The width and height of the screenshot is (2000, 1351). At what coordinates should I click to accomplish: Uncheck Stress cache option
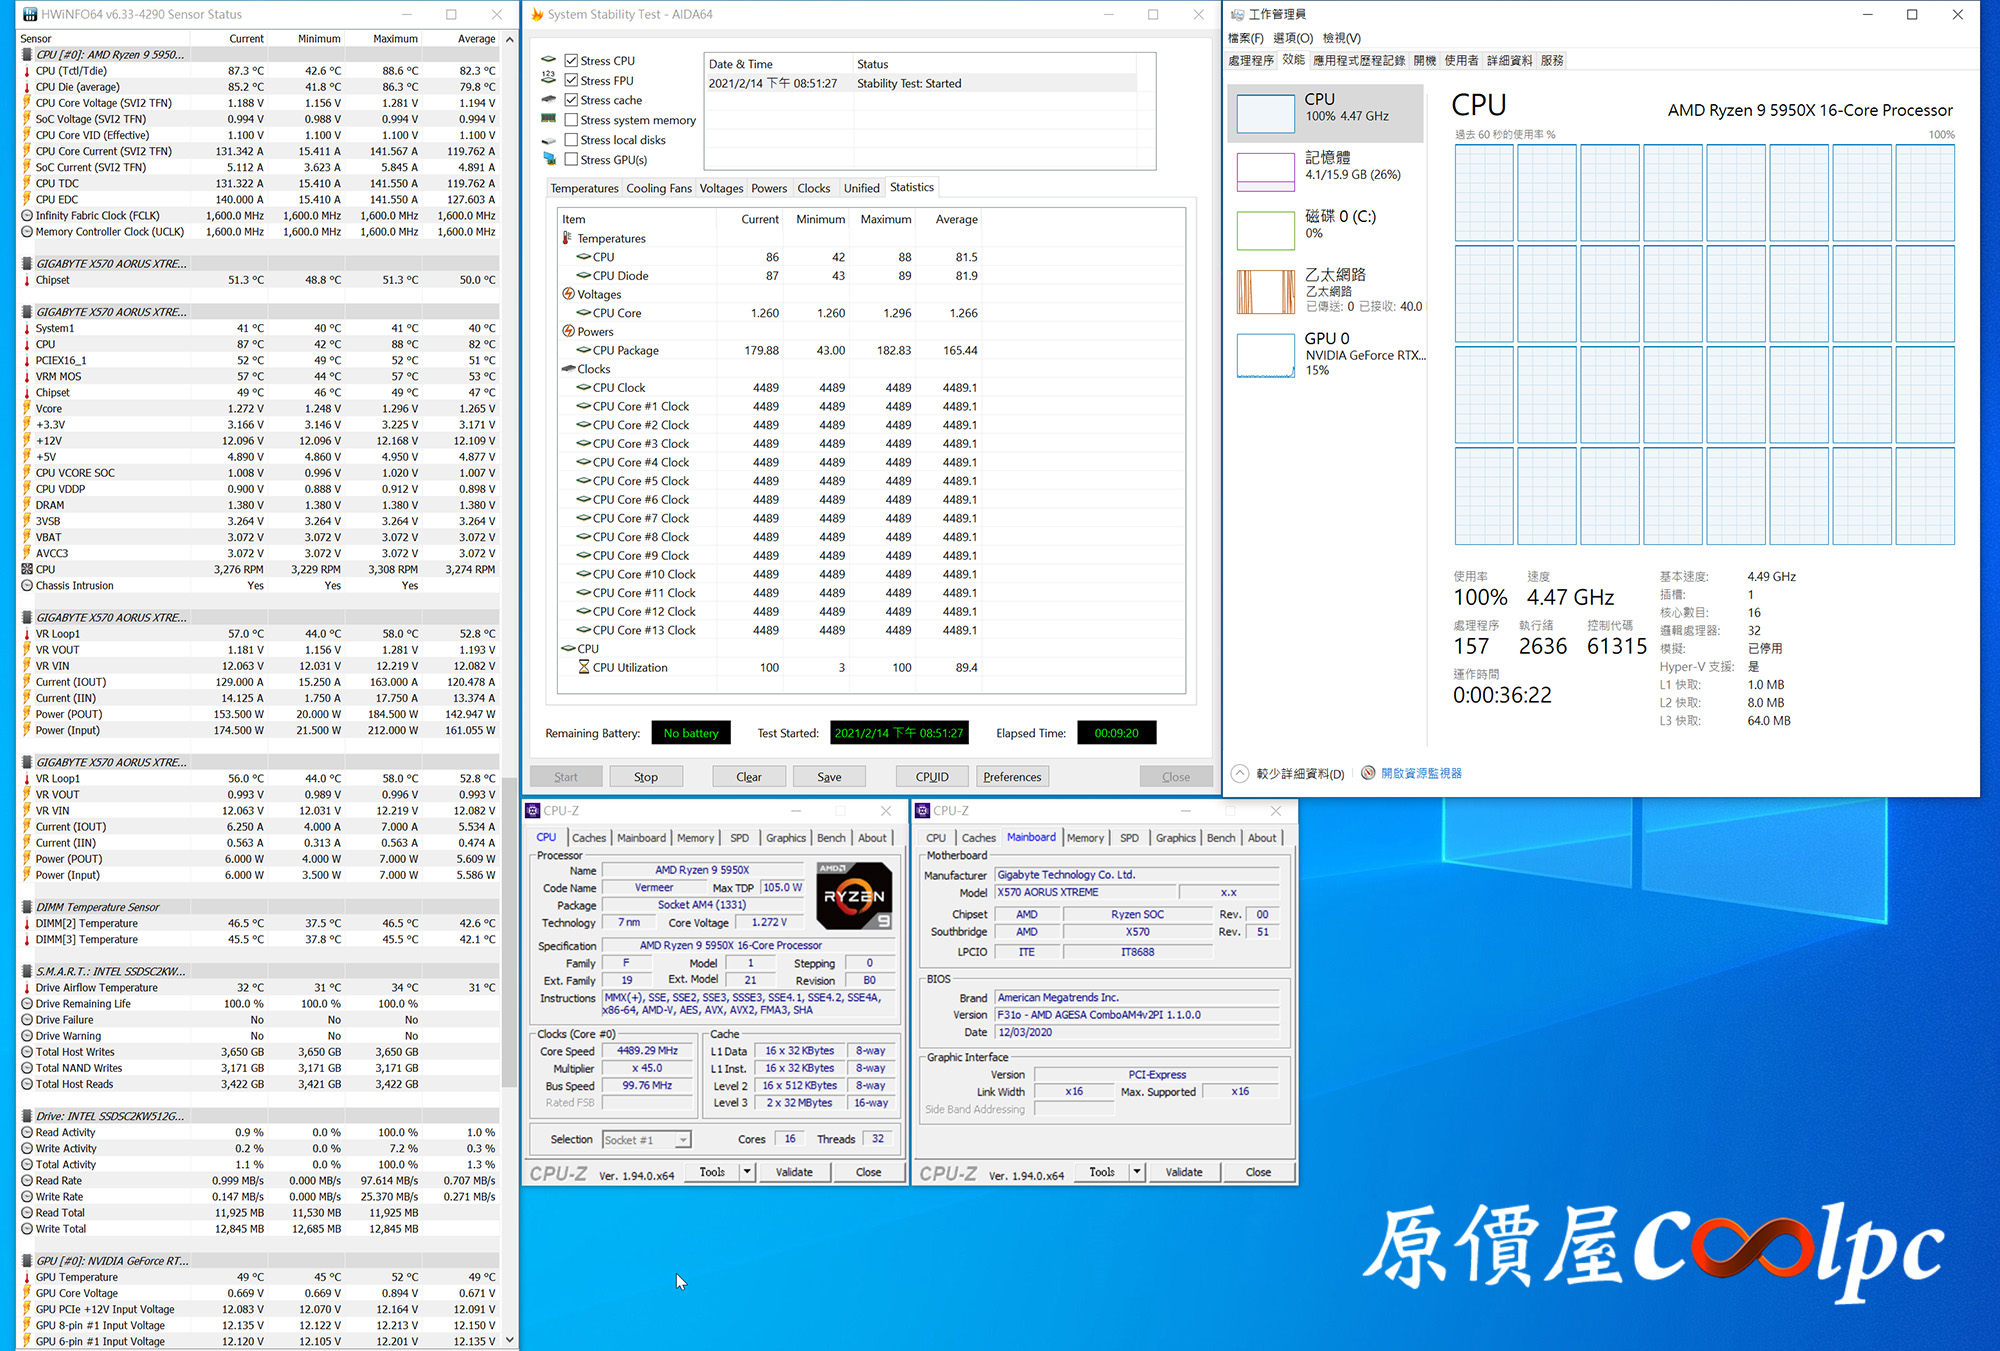click(571, 100)
